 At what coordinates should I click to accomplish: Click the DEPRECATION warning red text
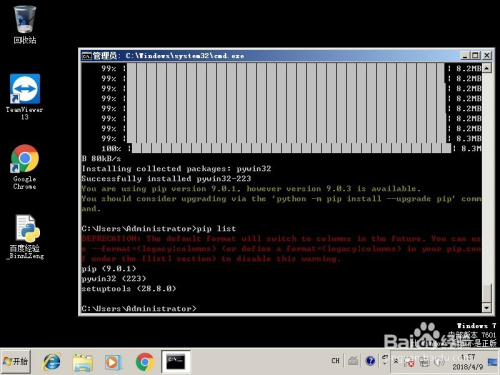click(x=281, y=249)
